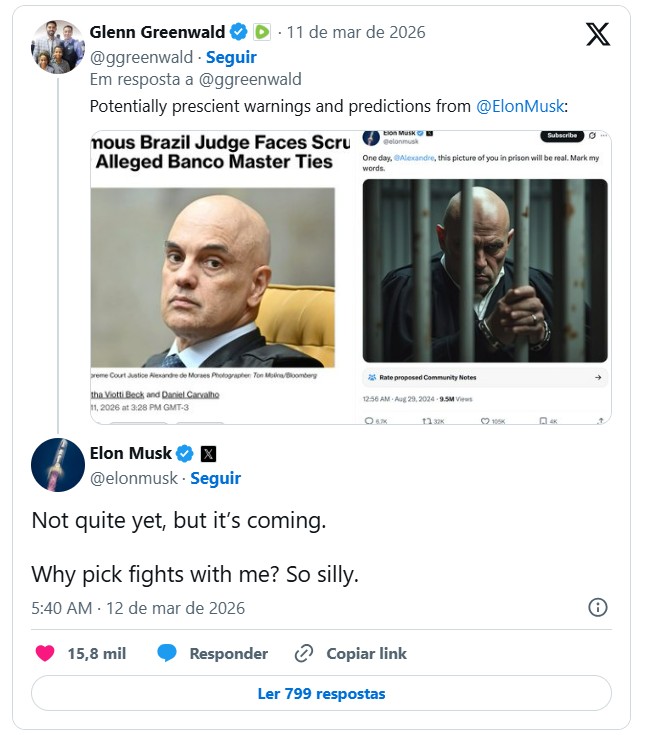Click the X logo in top-right corner

pos(597,35)
